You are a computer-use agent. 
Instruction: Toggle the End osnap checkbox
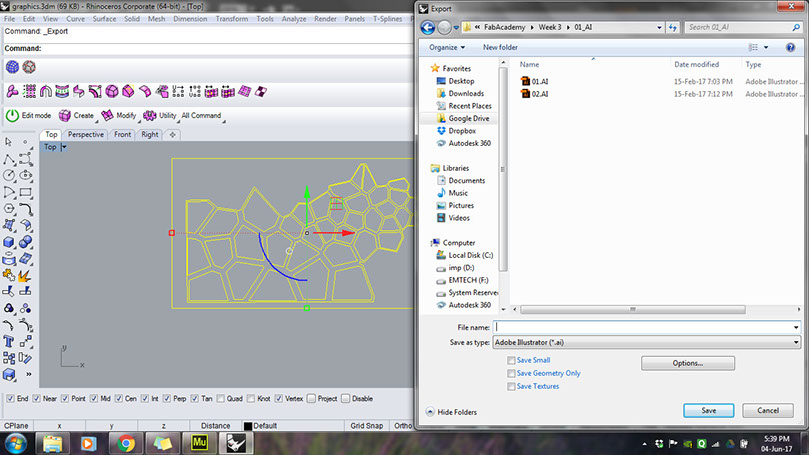pyautogui.click(x=10, y=399)
